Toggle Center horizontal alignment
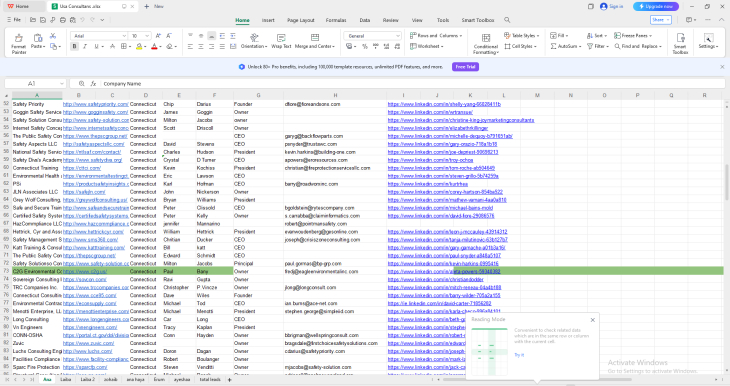 tap(201, 47)
